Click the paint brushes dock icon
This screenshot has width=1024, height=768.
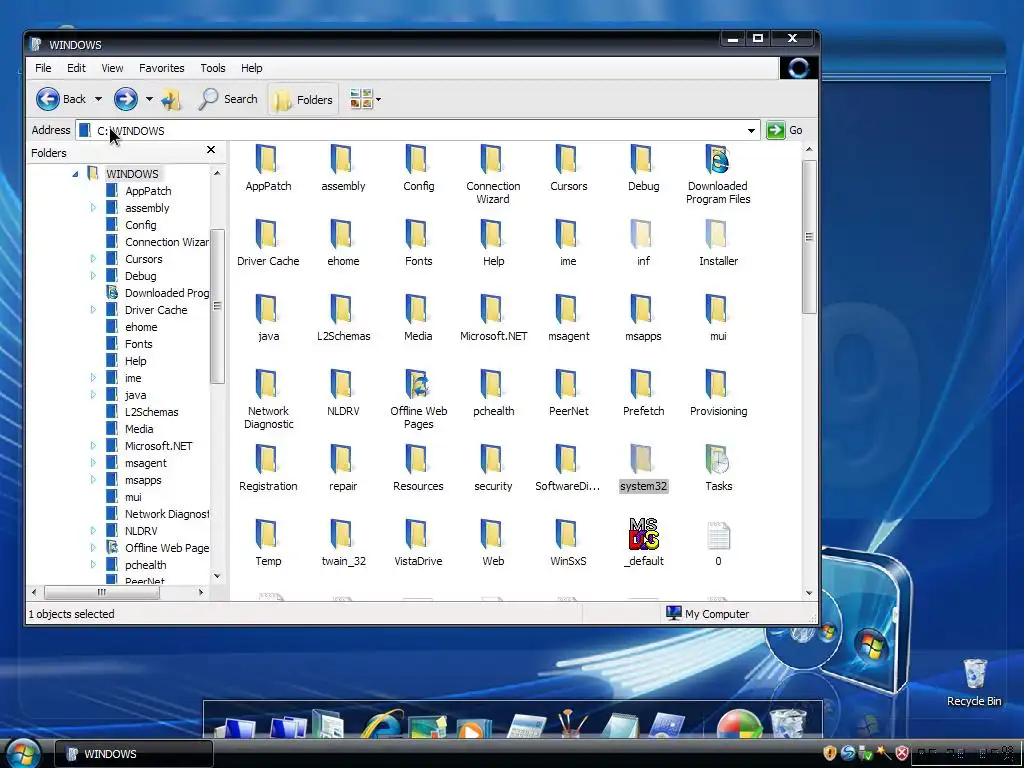[x=571, y=724]
